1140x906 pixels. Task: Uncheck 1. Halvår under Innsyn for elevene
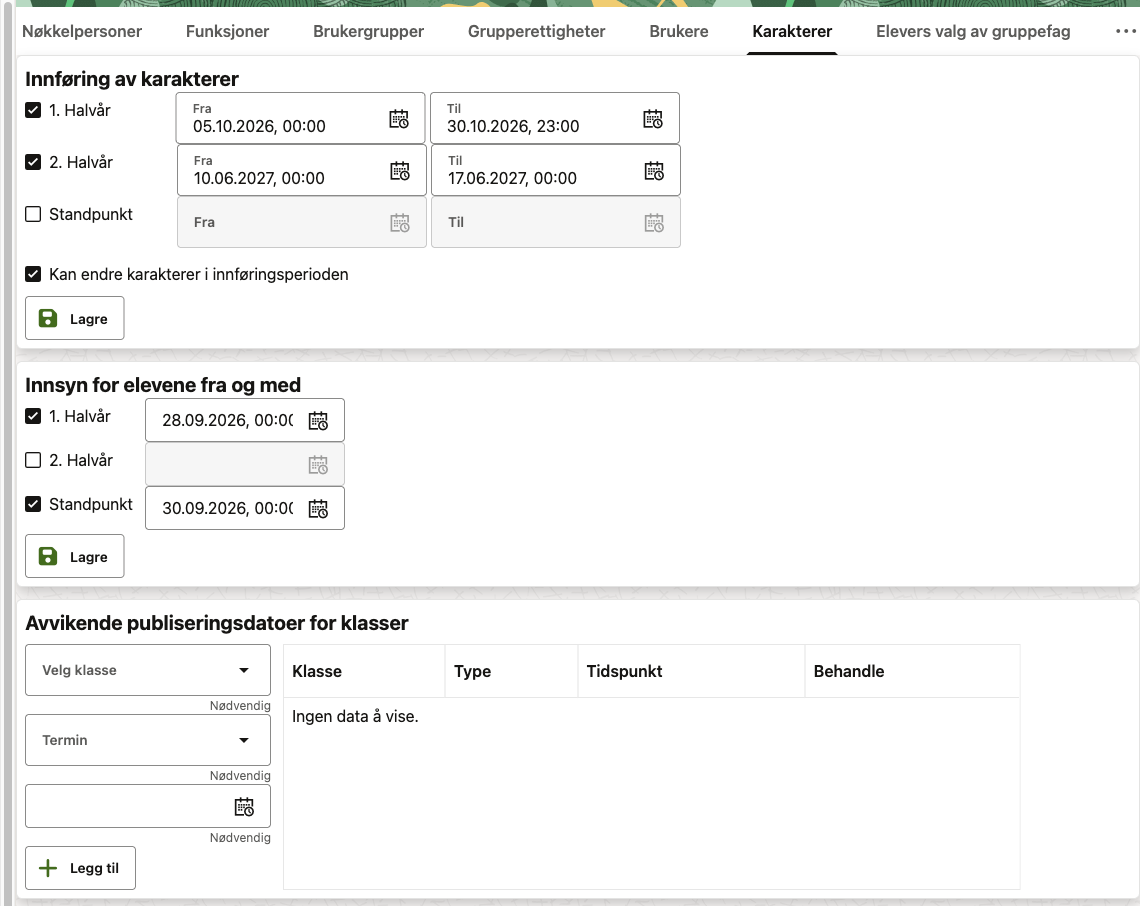point(33,416)
